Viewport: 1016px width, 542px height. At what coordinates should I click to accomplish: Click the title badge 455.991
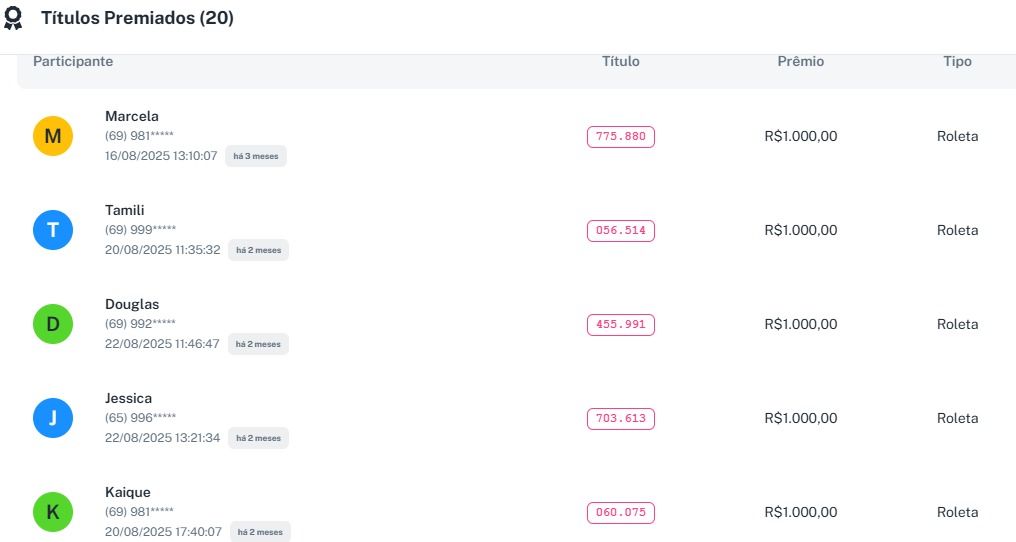(620, 325)
